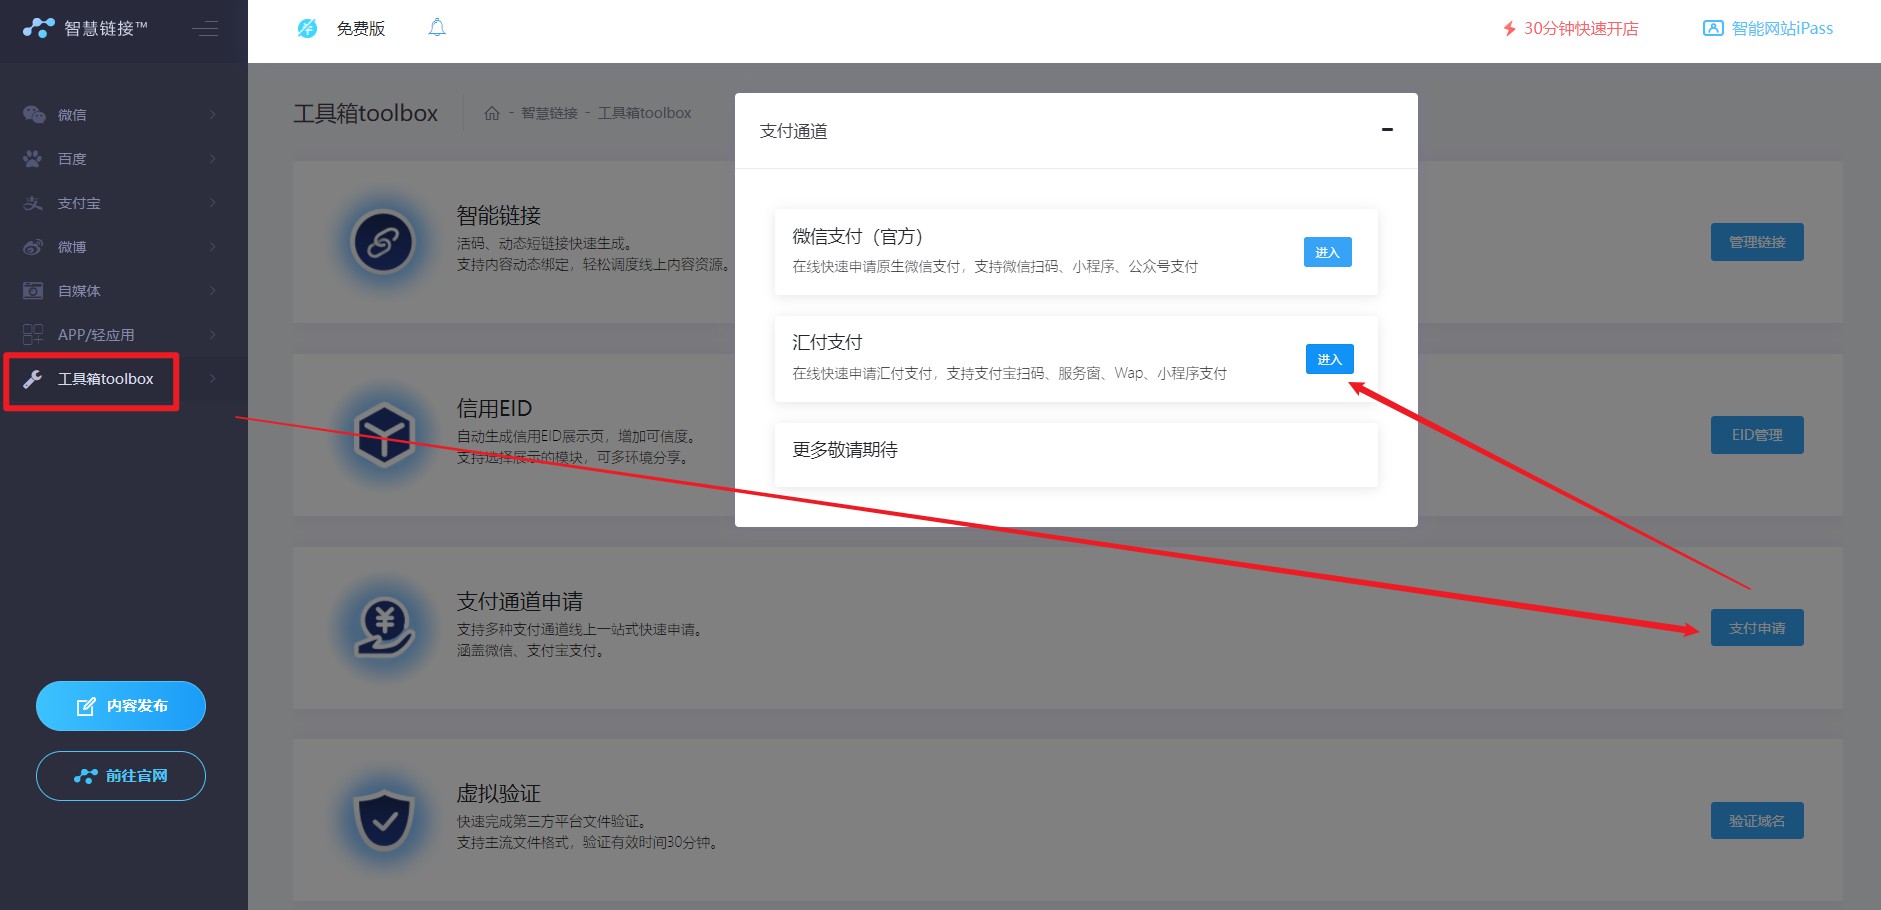
Task: Open the 支付宝 sidebar menu
Action: click(x=124, y=202)
